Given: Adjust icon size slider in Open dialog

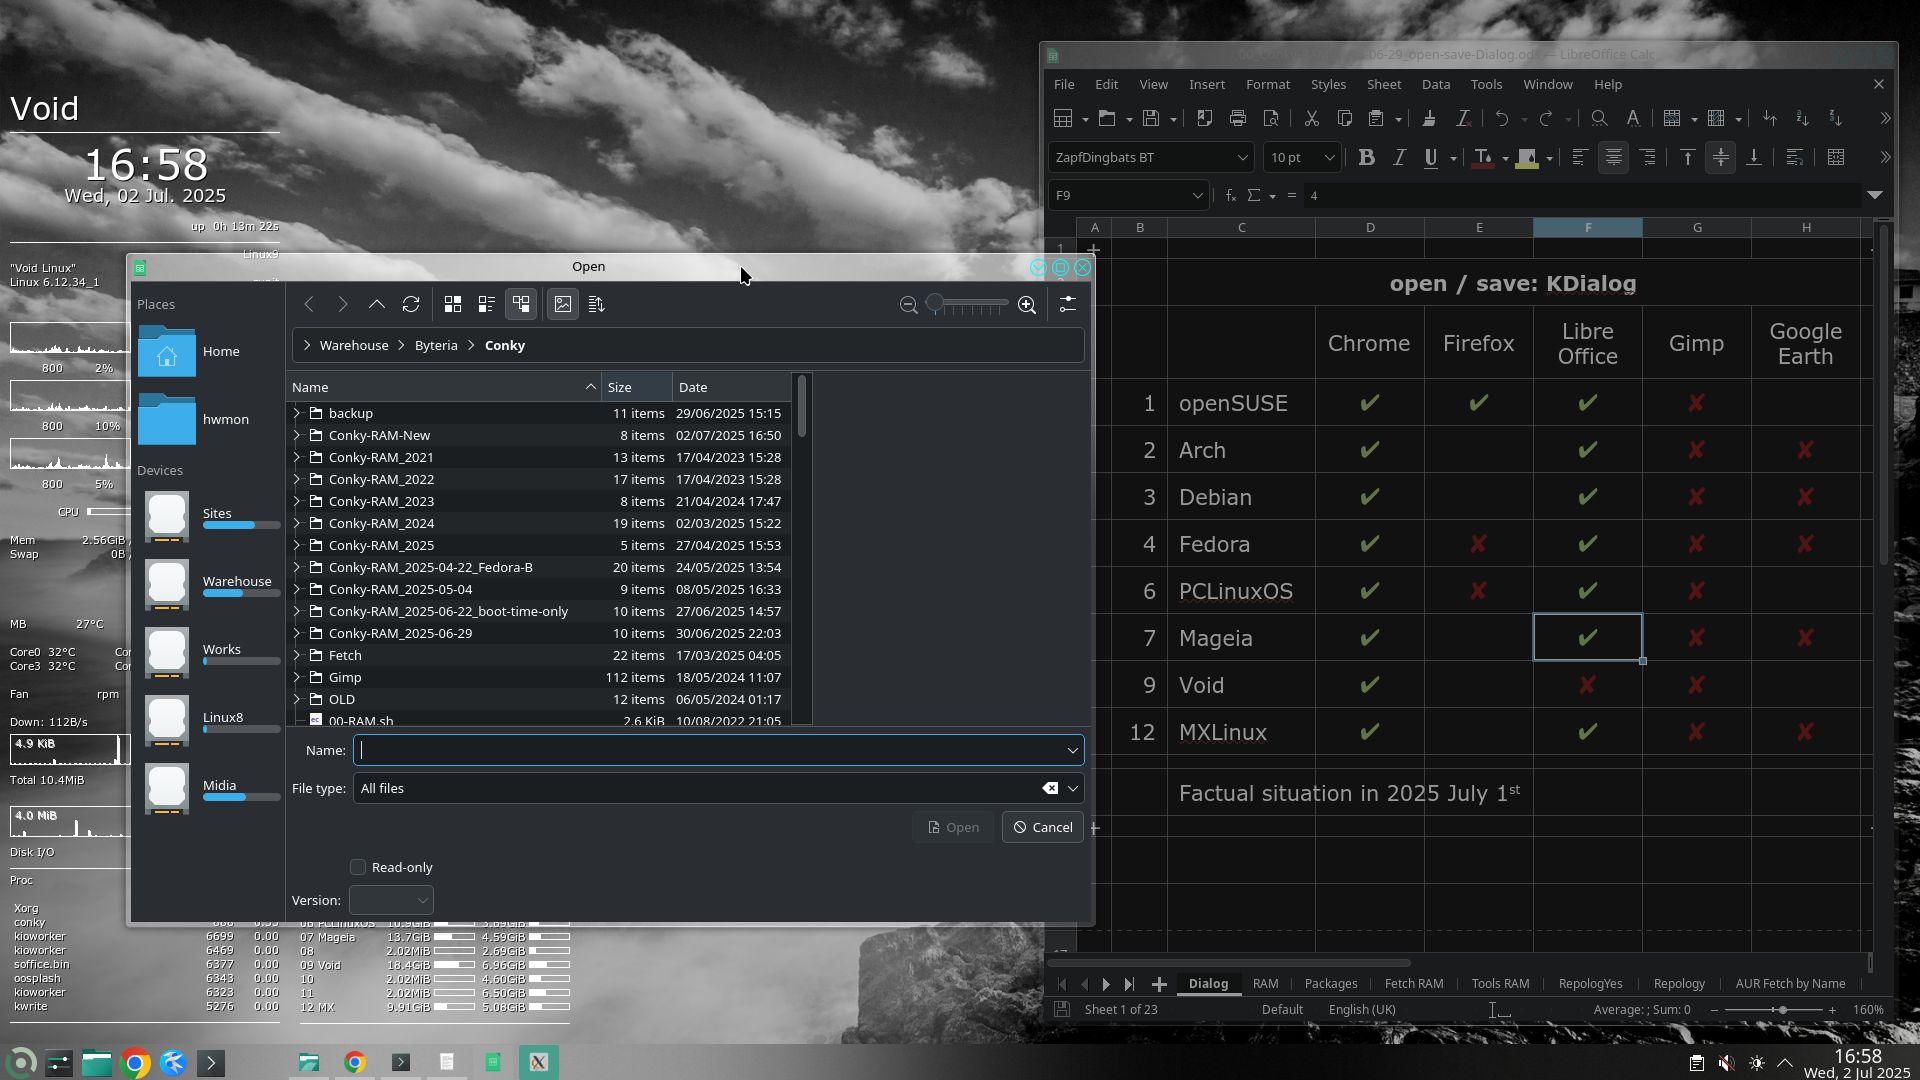Looking at the screenshot, I should [x=966, y=303].
